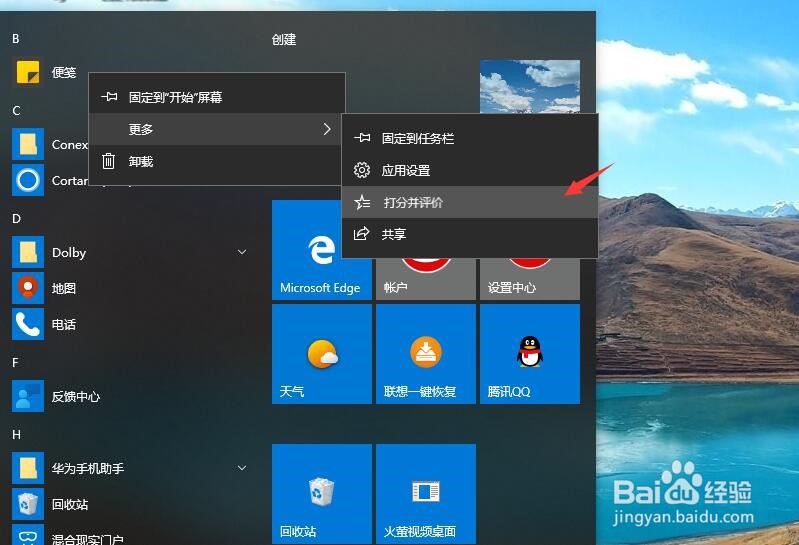Screen dimensions: 799x545
Task: Select 卸载 to uninstall the app
Action: click(217, 161)
